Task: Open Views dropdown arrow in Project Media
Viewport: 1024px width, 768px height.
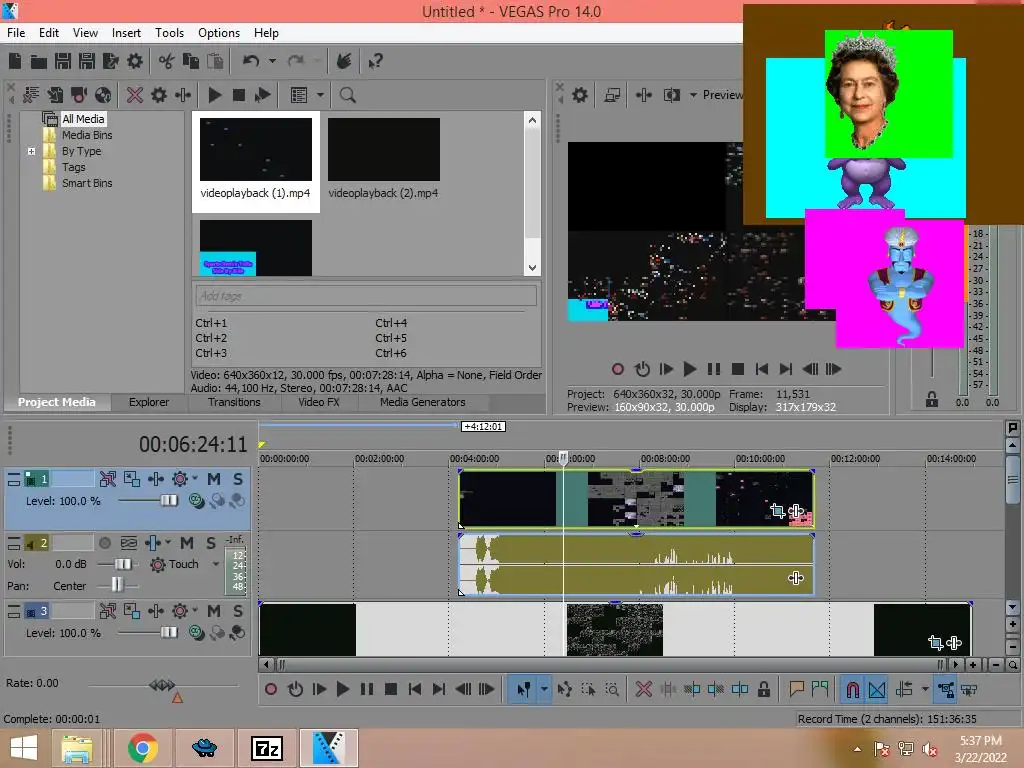Action: tap(320, 95)
